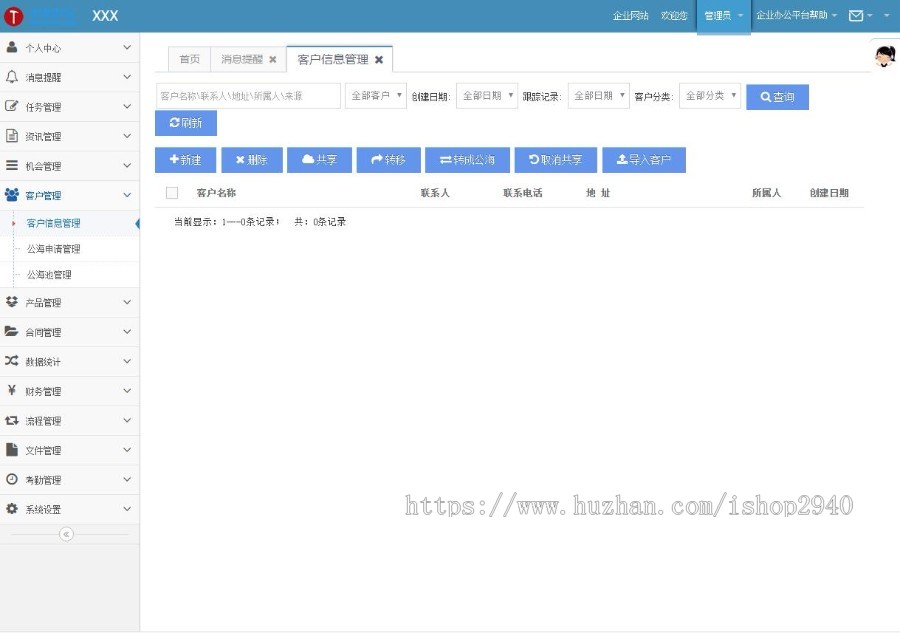Open the 个人中心 person icon in sidebar
The height and width of the screenshot is (633, 900).
pos(10,47)
